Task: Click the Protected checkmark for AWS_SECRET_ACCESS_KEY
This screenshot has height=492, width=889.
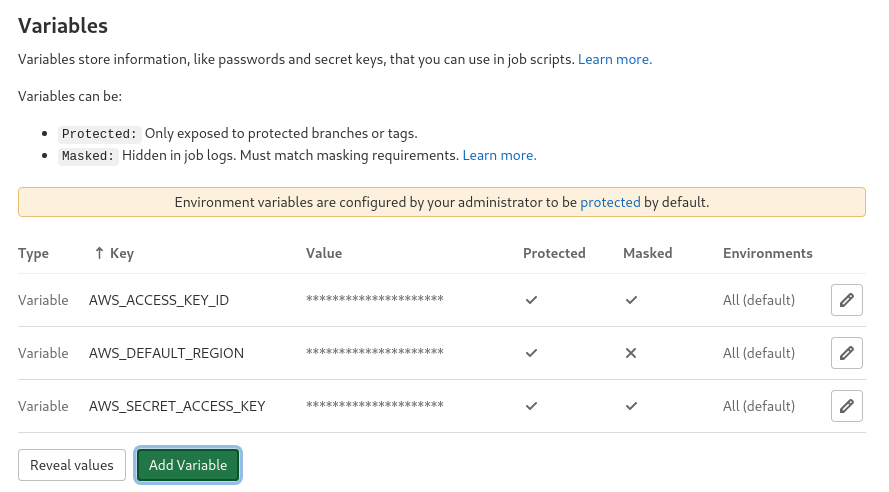Action: (531, 406)
